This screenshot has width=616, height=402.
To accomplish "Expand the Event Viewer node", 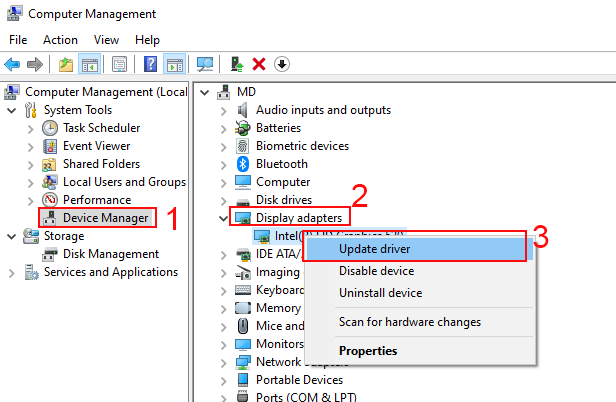I will pyautogui.click(x=31, y=147).
